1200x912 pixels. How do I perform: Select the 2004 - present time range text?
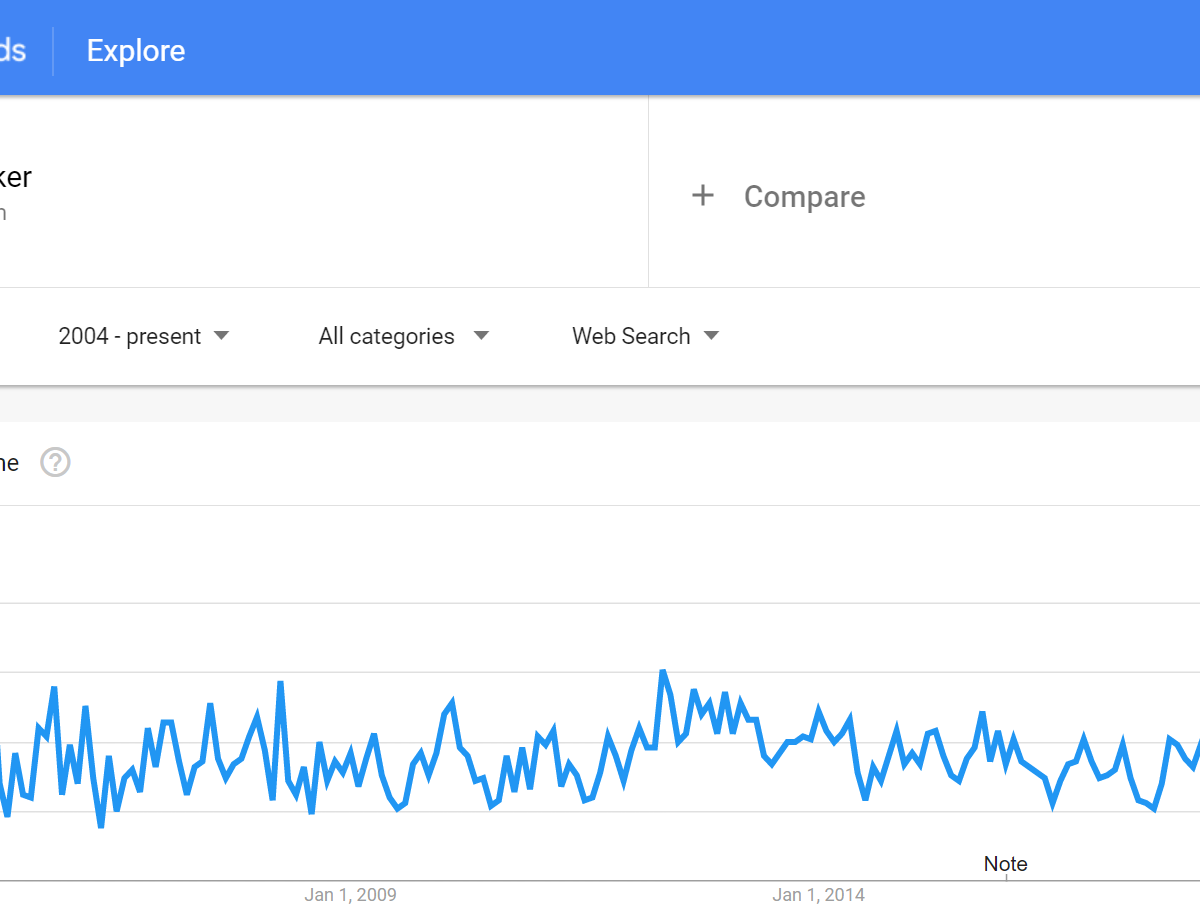tap(130, 336)
